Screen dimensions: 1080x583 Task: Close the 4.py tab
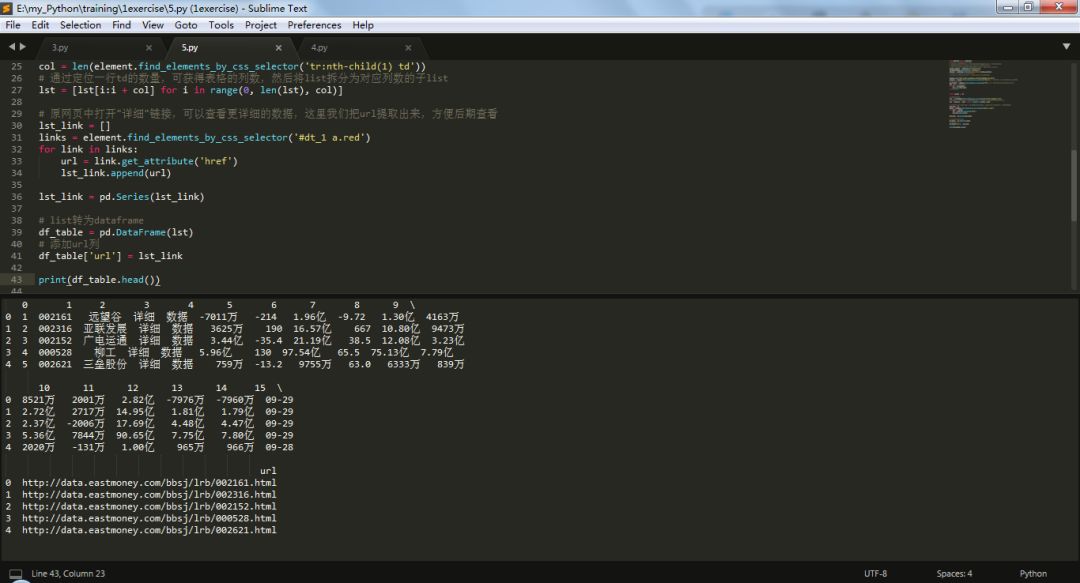pyautogui.click(x=408, y=47)
